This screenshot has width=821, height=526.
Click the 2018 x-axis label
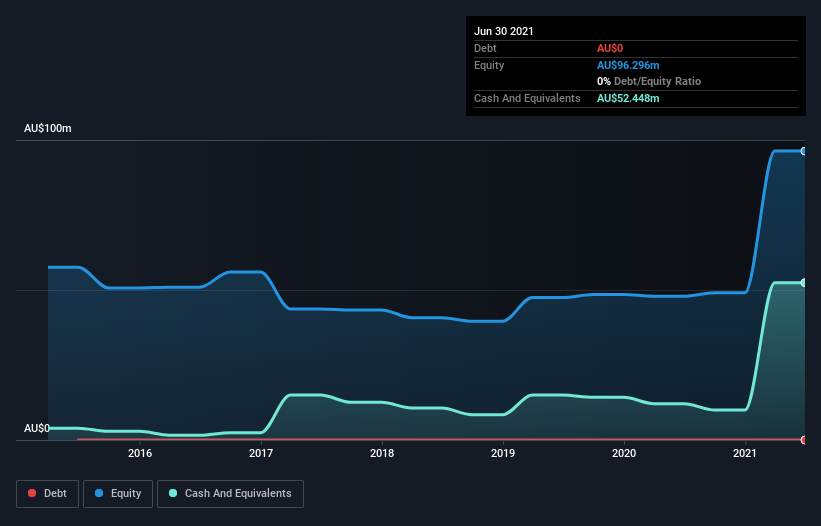tap(382, 453)
